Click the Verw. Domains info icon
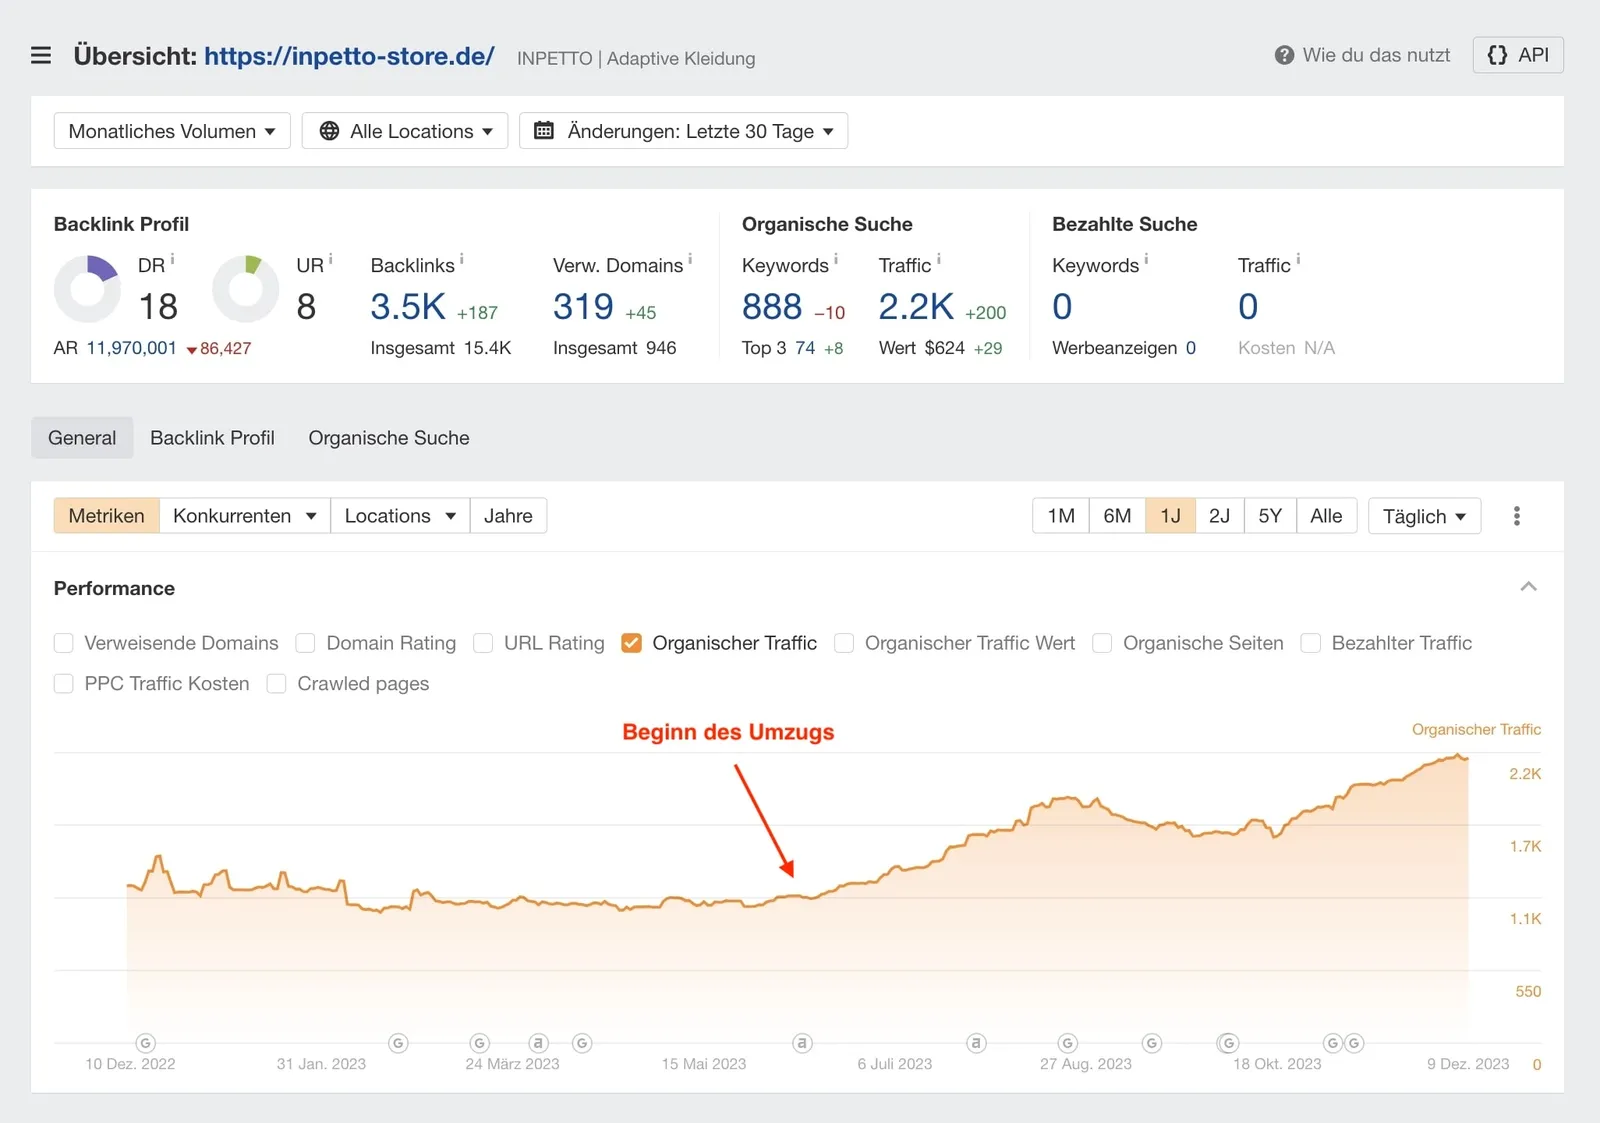The height and width of the screenshot is (1123, 1600). (690, 259)
